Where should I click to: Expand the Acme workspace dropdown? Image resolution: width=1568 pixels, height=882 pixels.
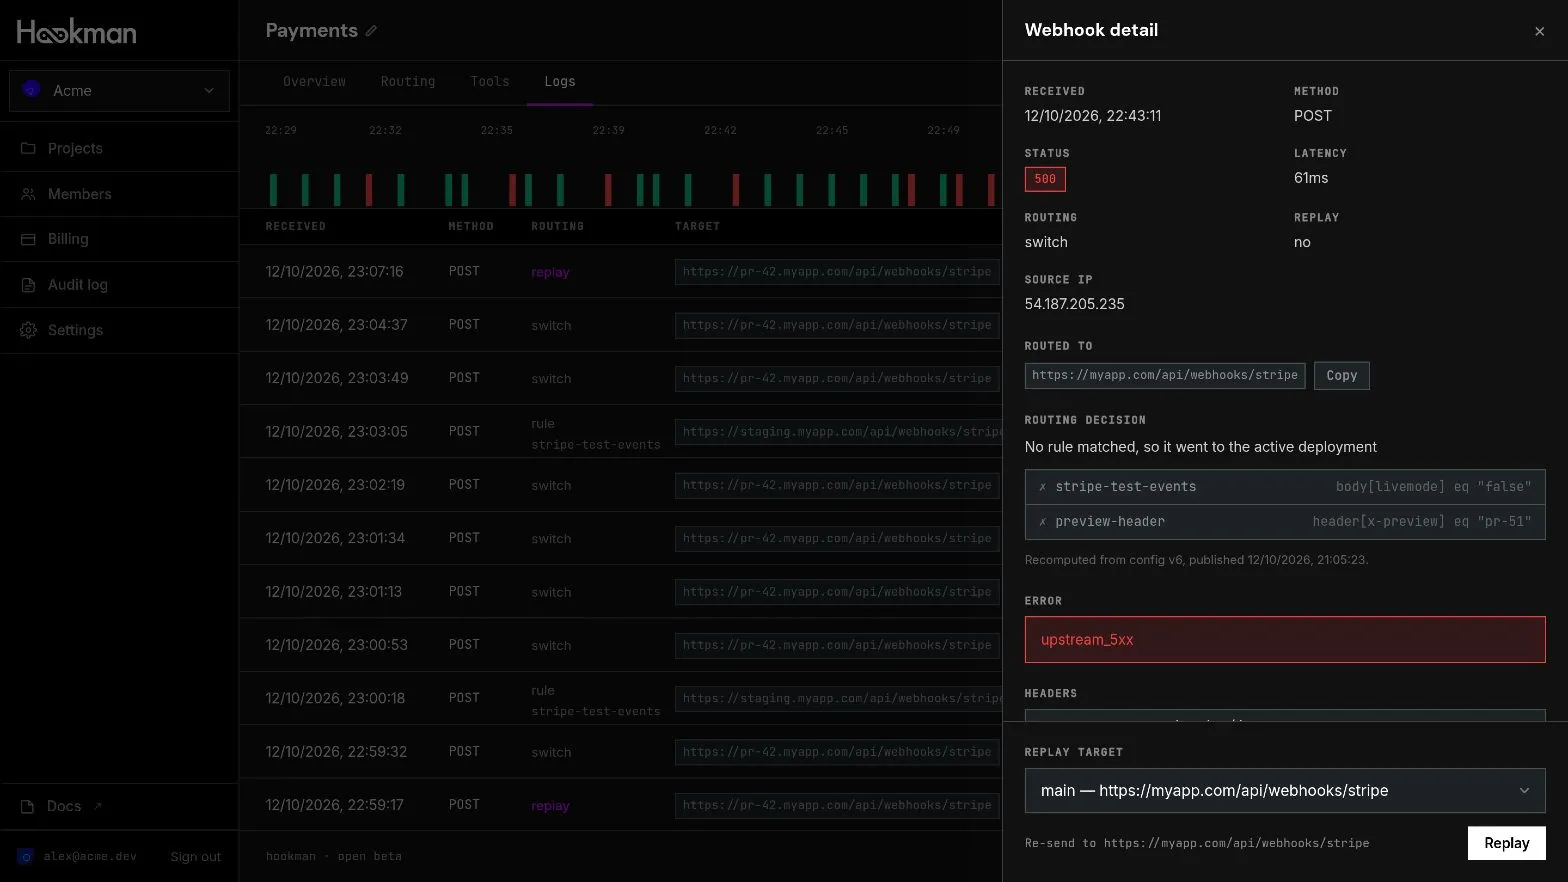click(119, 90)
